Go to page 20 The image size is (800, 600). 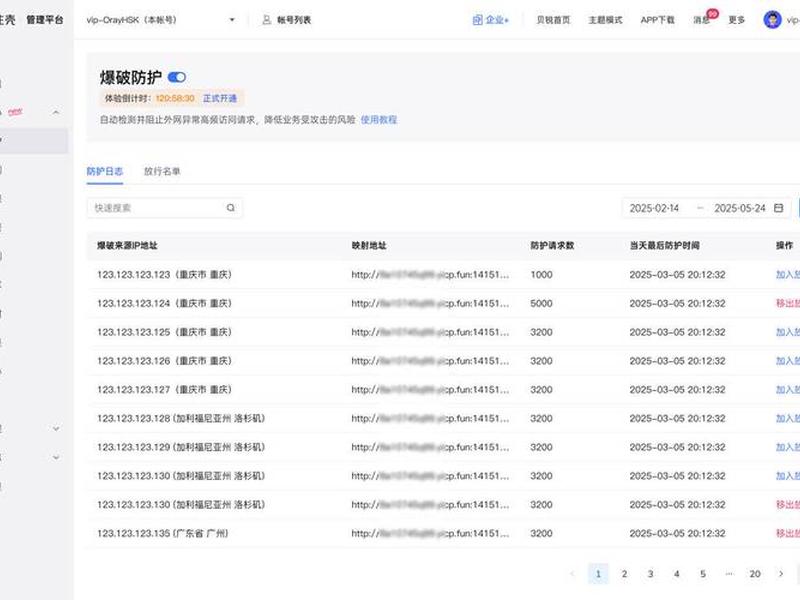click(755, 573)
